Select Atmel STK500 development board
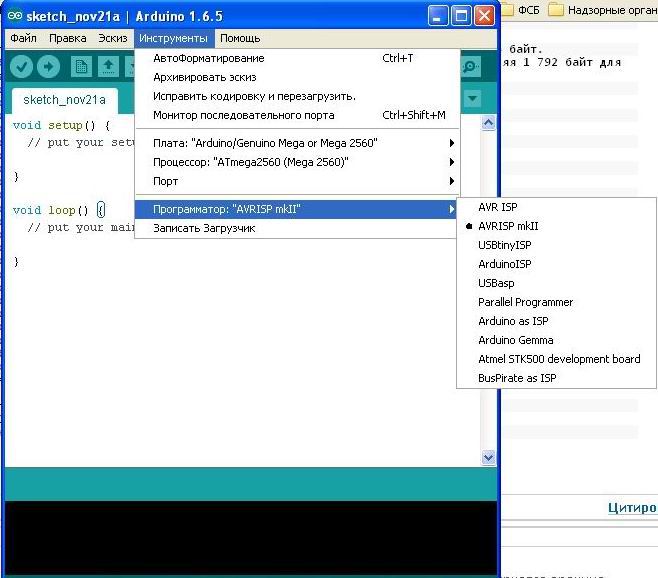658x578 pixels. (x=556, y=359)
